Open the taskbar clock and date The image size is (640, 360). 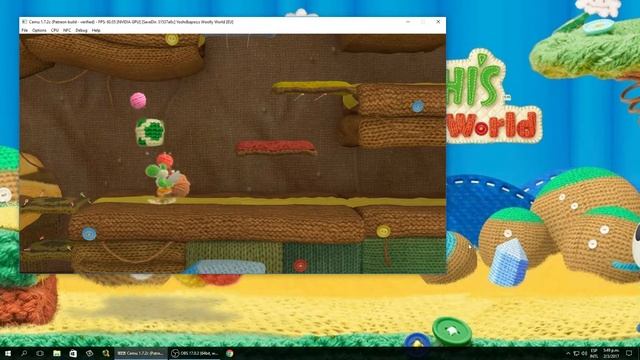[611, 353]
